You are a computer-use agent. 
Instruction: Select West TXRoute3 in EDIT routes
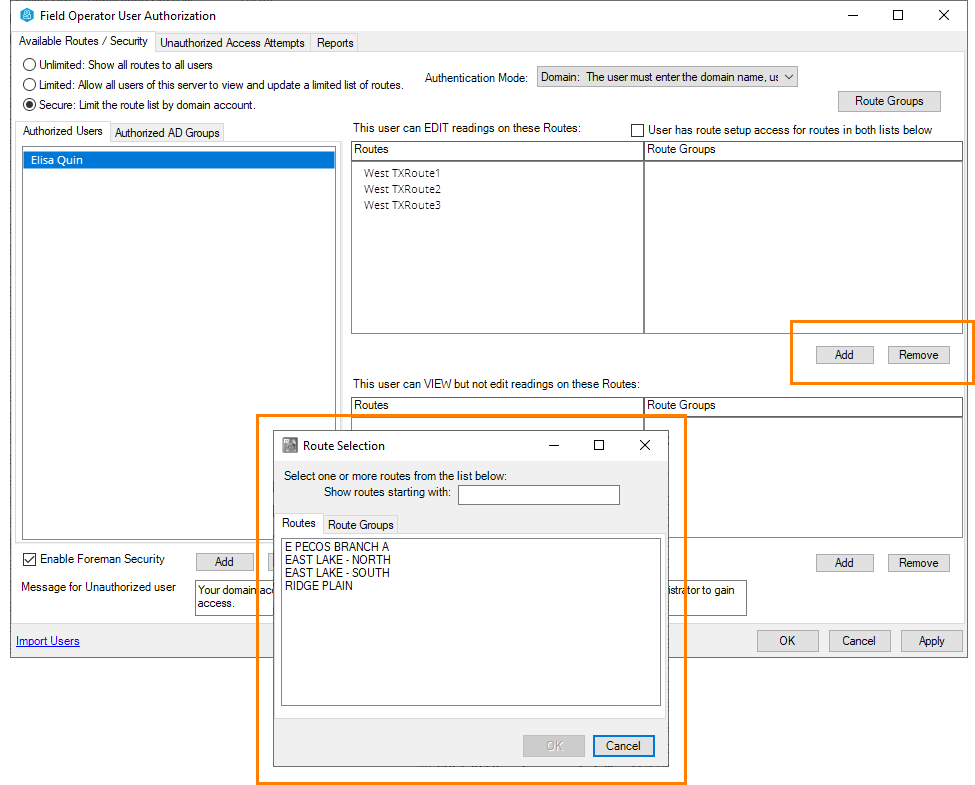pos(402,205)
